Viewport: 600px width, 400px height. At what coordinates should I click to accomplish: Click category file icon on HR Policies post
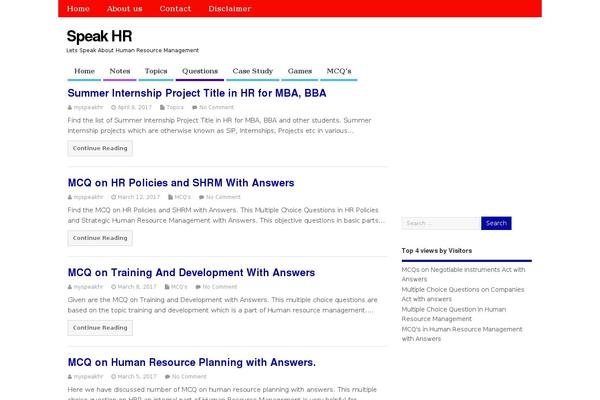170,197
